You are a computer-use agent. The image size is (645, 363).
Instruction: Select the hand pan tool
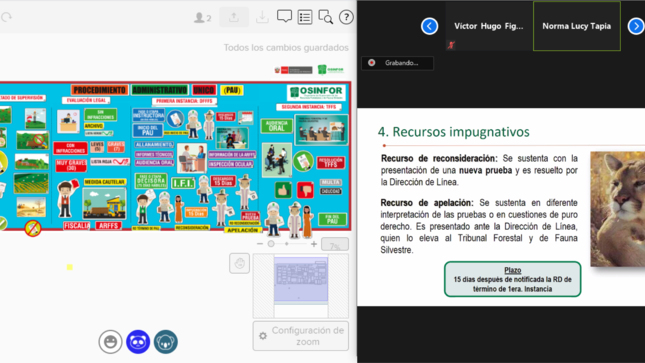pyautogui.click(x=239, y=263)
